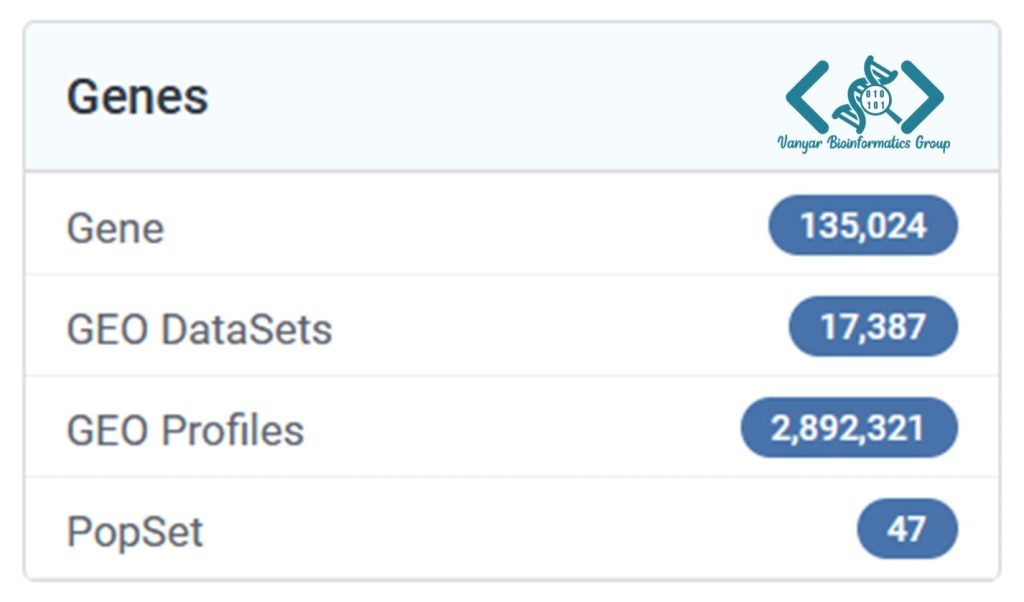Click the Genes section heading
This screenshot has width=1024, height=602.
(137, 97)
